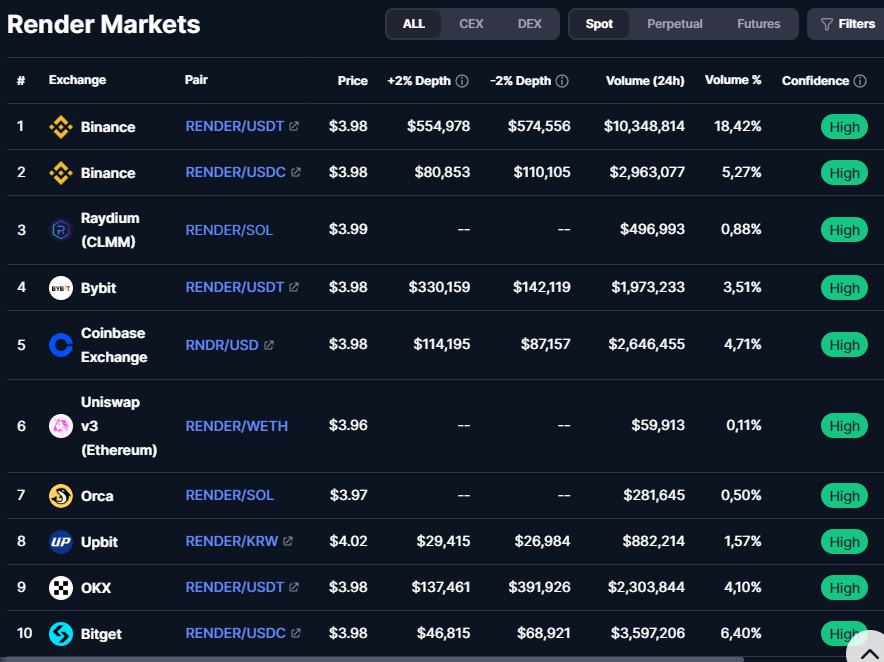Open the Bitget RENDER/USDC pair link

pos(236,633)
